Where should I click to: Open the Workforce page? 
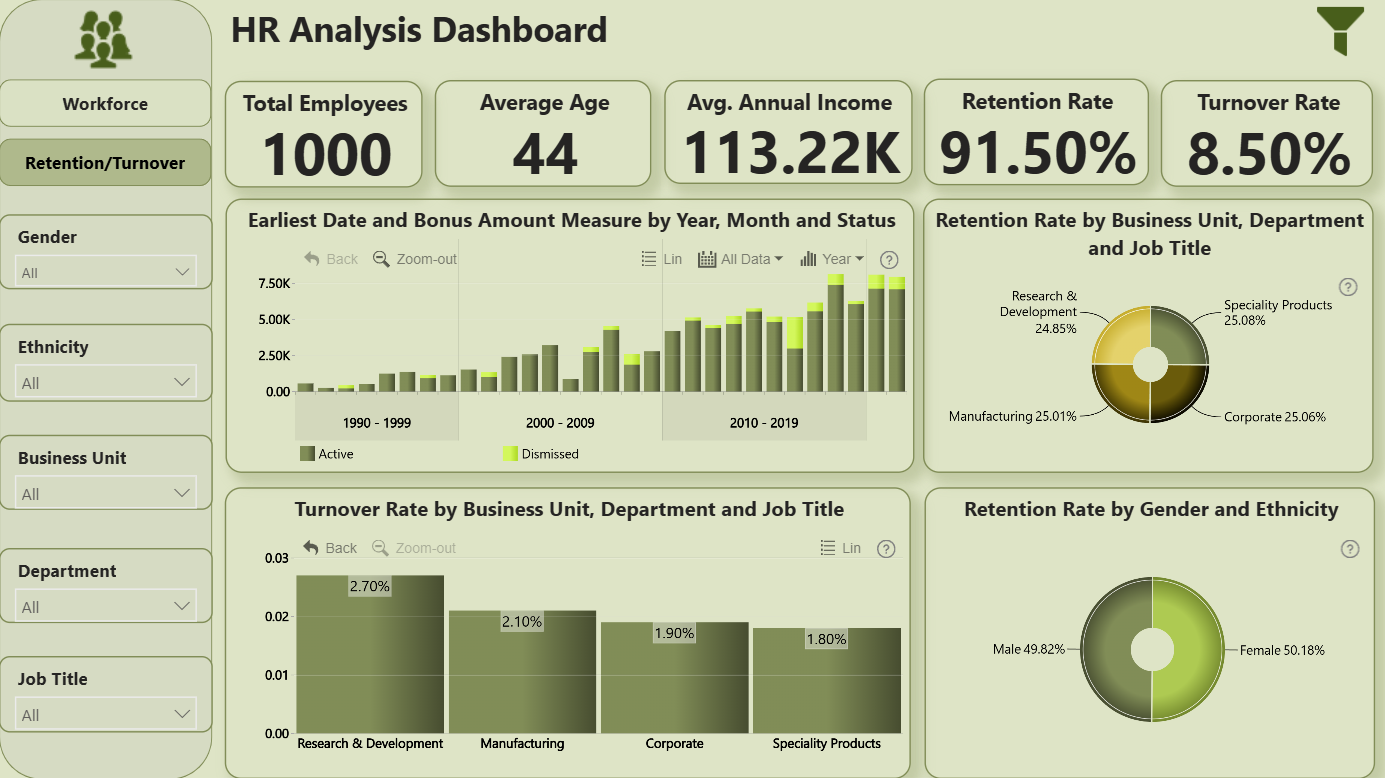pyautogui.click(x=105, y=104)
